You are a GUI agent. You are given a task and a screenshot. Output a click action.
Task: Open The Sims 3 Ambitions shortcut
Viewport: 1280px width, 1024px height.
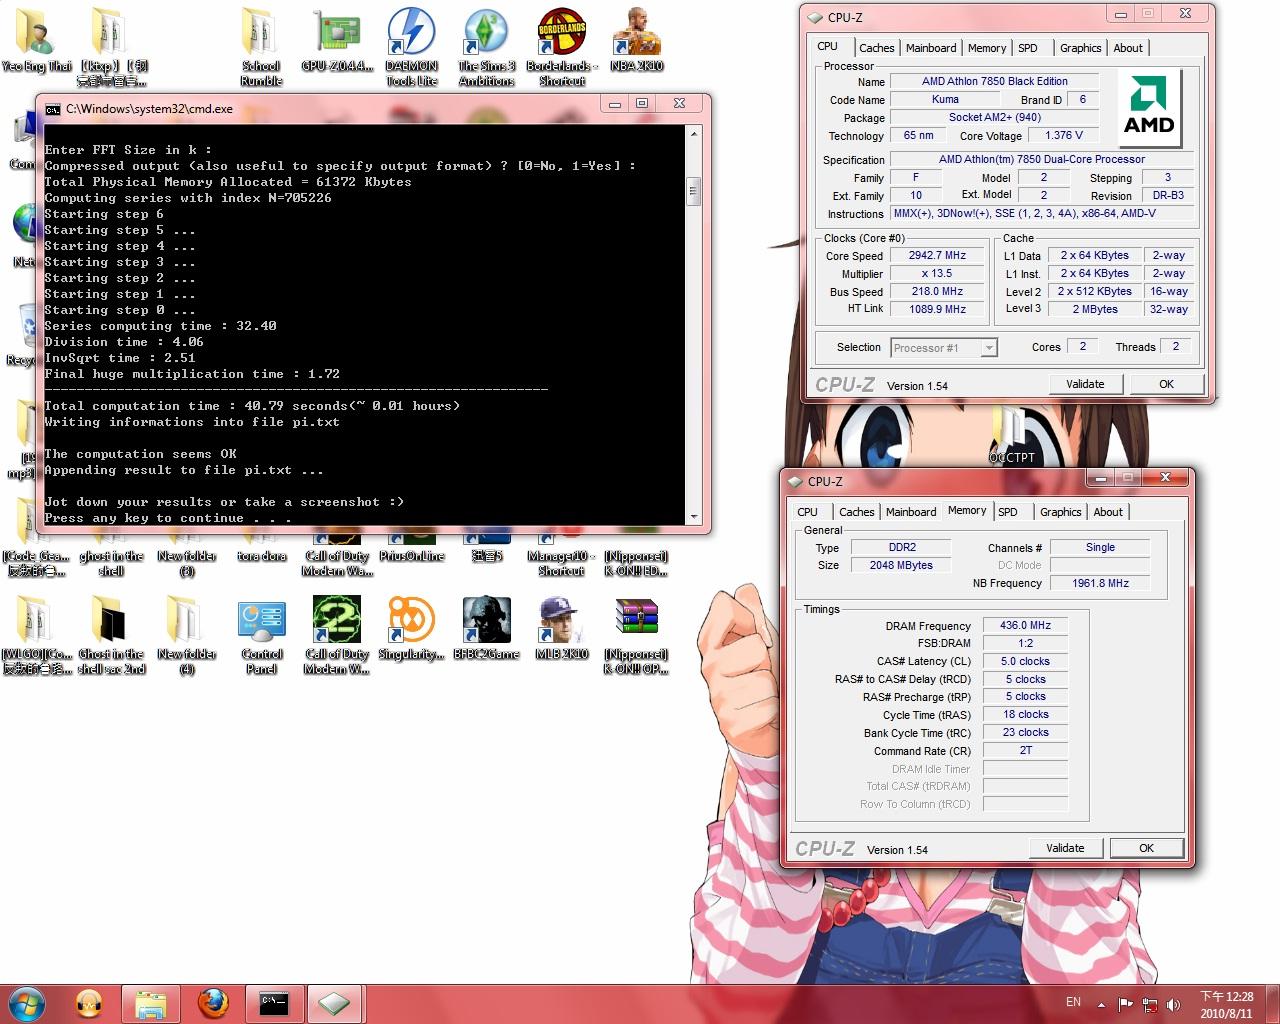(x=487, y=47)
